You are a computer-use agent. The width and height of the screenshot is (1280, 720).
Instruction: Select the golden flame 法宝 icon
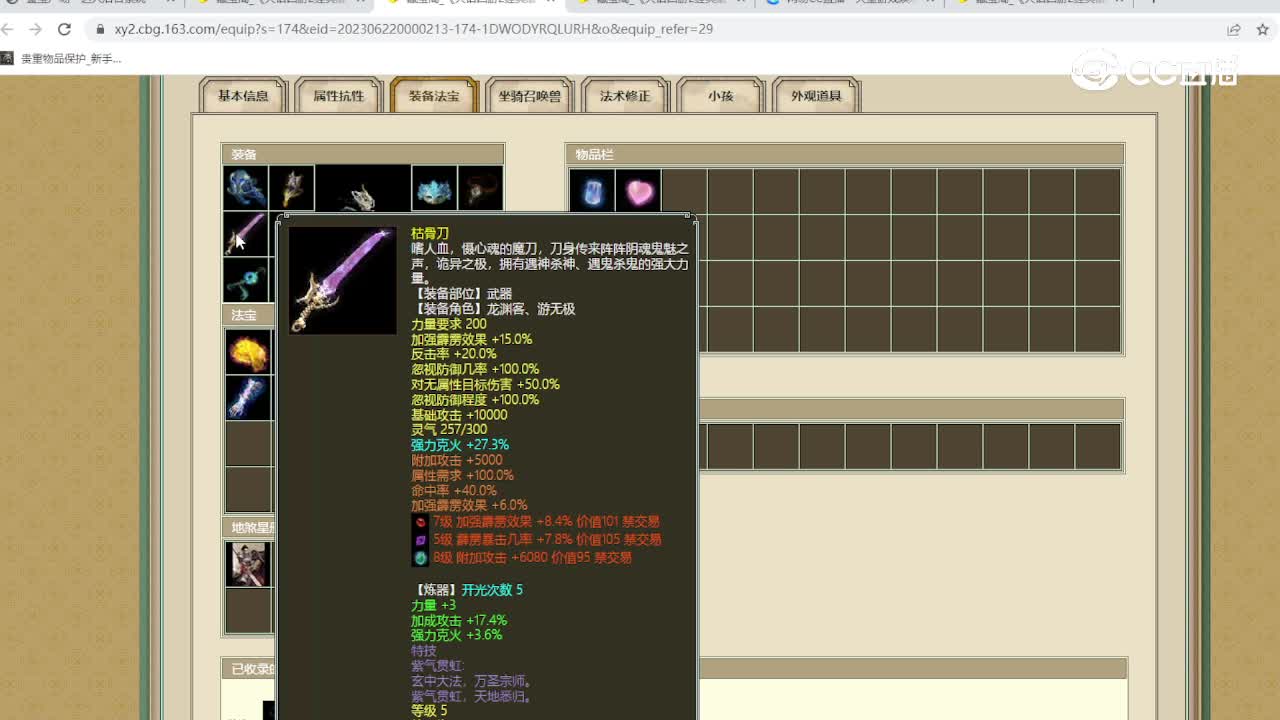tap(248, 352)
